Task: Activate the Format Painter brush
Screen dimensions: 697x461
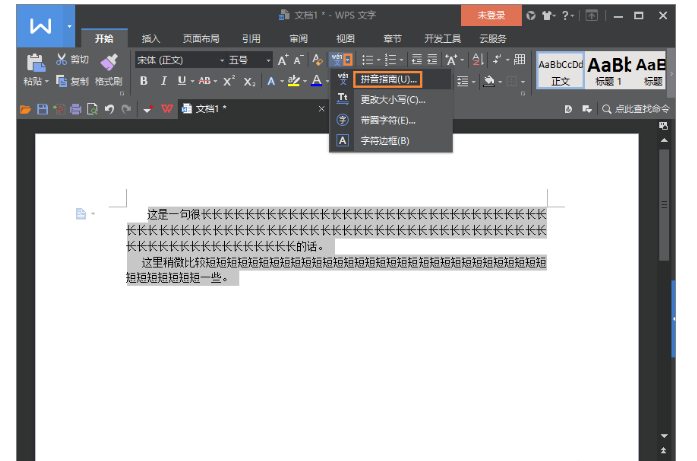Action: click(x=109, y=62)
